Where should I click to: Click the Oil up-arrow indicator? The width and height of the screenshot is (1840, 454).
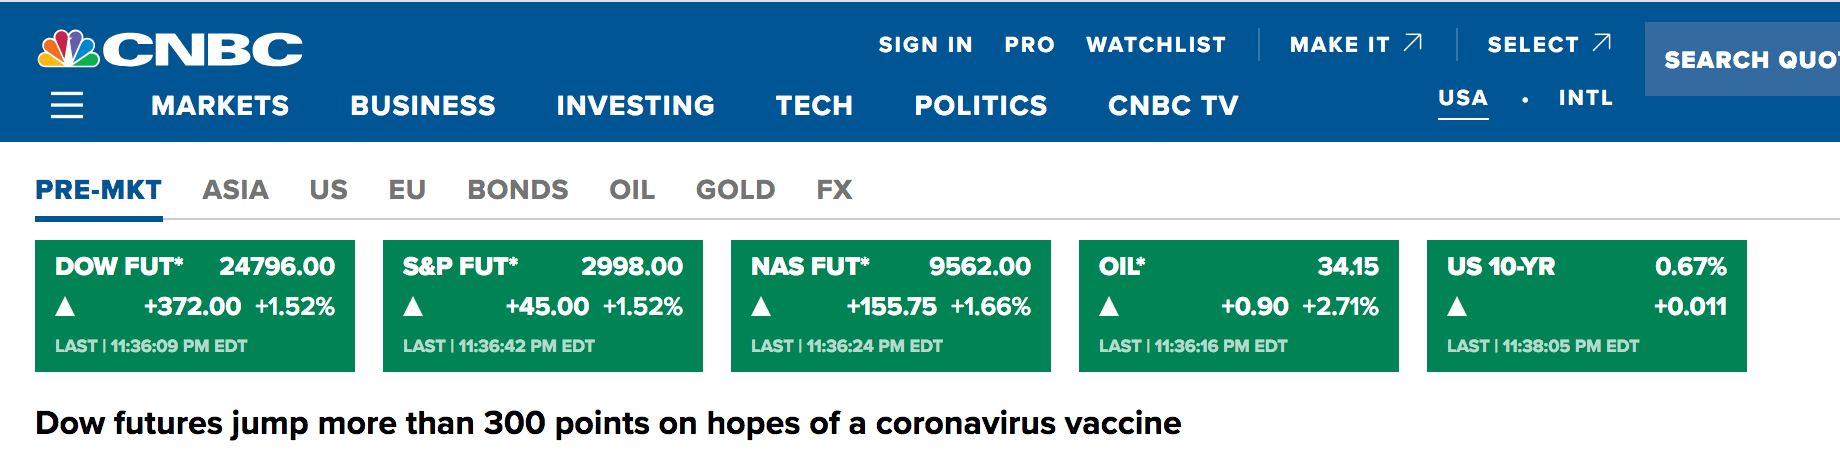1109,307
